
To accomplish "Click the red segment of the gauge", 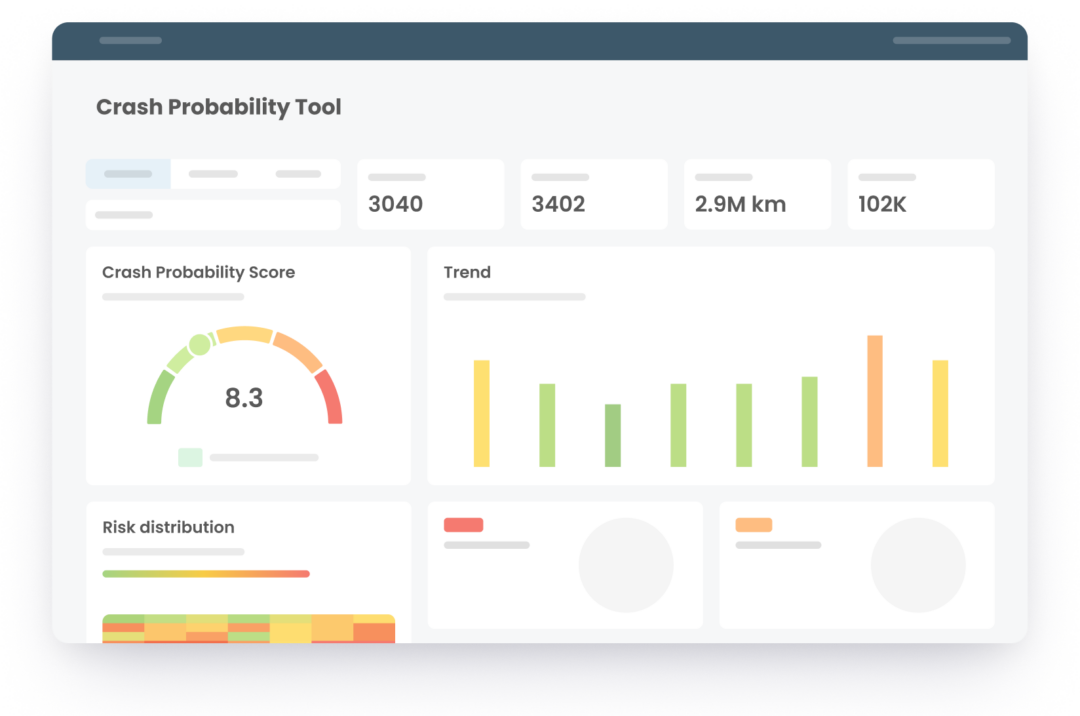I will pyautogui.click(x=330, y=398).
